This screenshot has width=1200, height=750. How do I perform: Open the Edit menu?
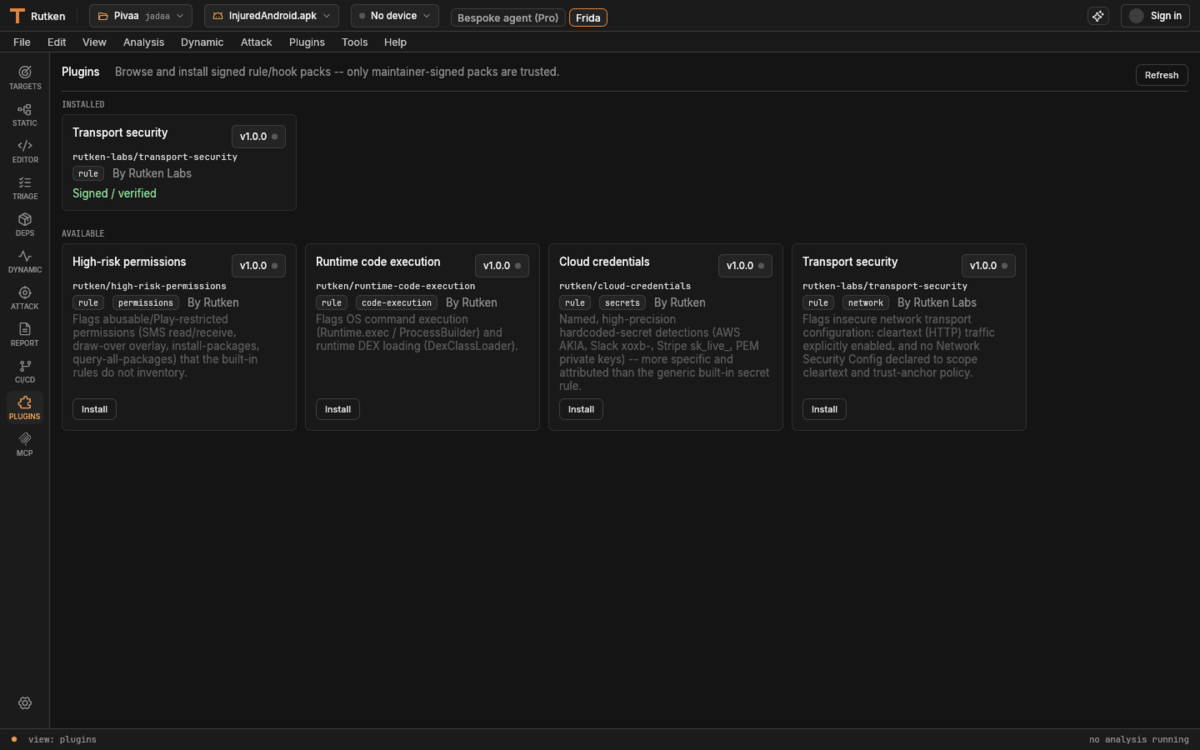[57, 42]
